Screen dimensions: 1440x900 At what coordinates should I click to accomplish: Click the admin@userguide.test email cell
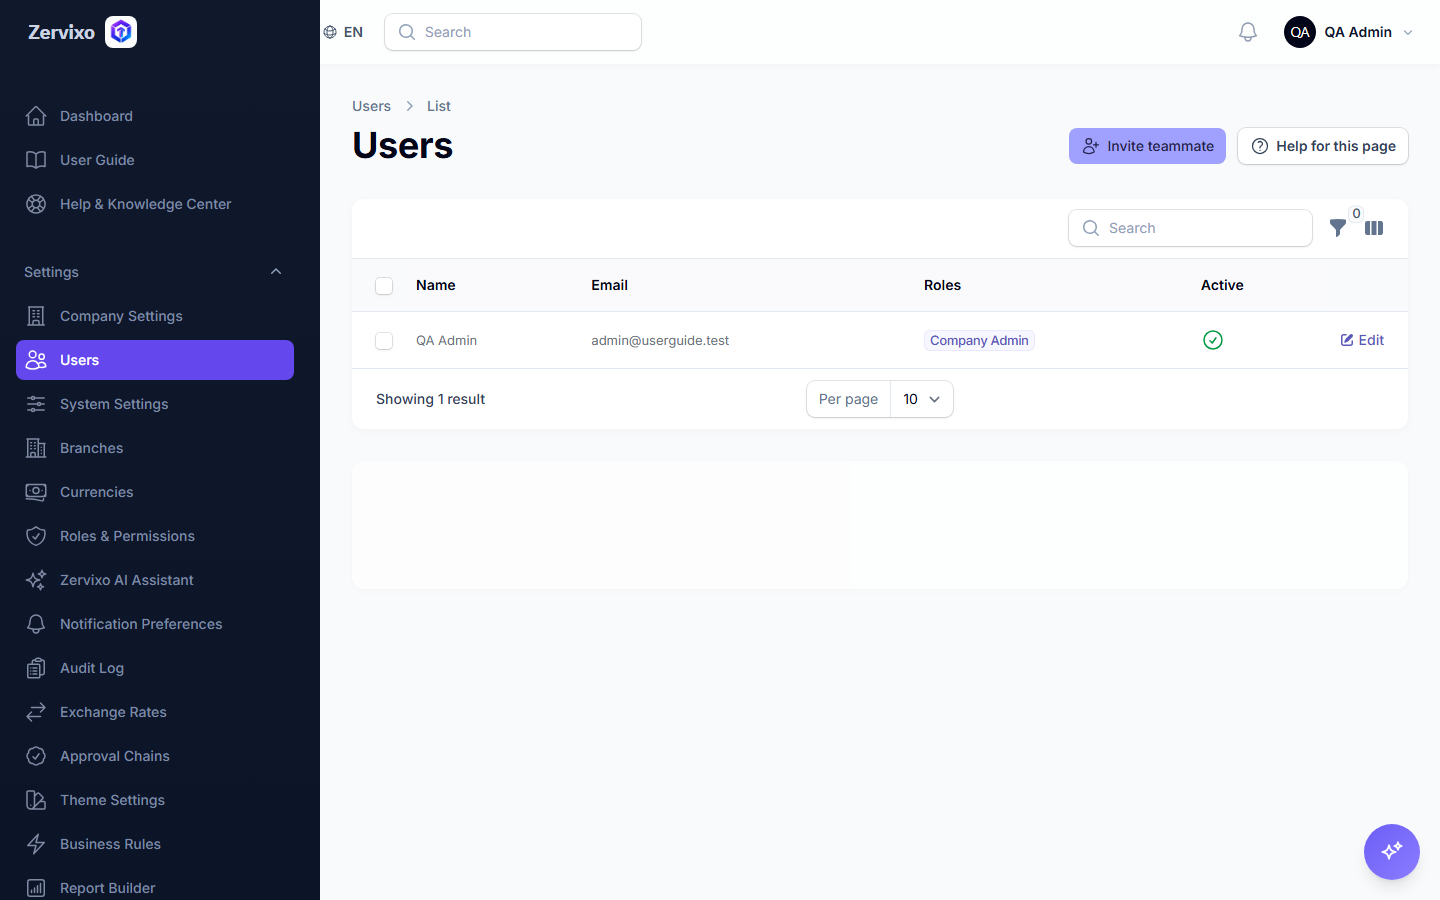660,340
